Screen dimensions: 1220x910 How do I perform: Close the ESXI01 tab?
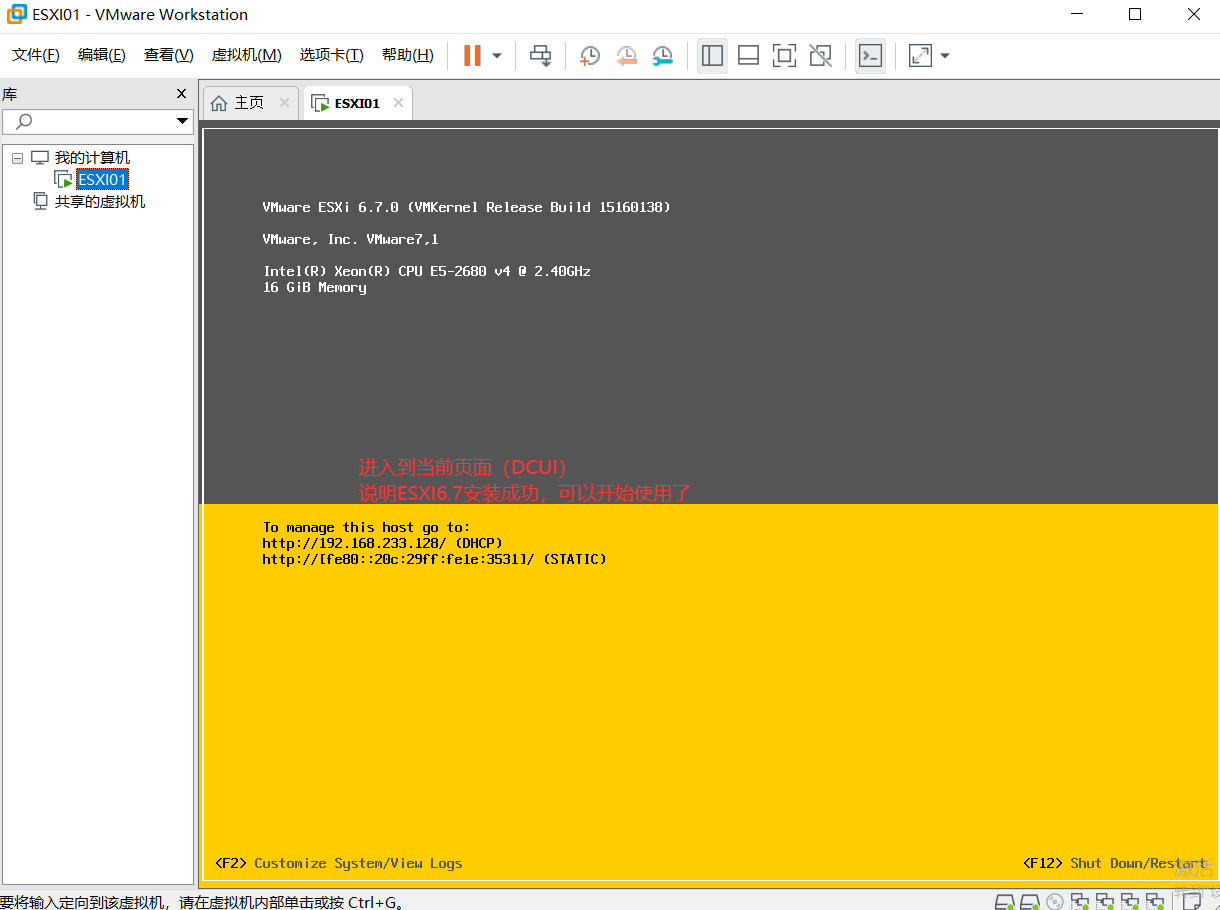pyautogui.click(x=399, y=103)
